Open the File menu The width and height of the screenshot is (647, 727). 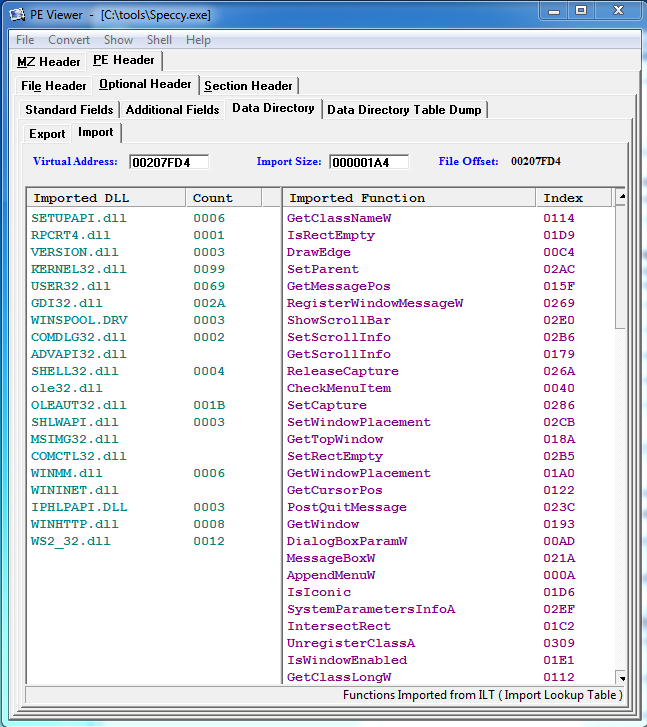[25, 40]
